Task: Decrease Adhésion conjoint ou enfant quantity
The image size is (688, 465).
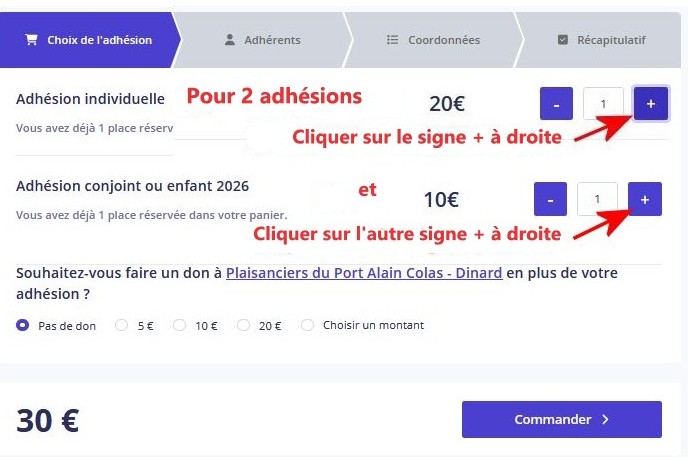Action: (551, 199)
